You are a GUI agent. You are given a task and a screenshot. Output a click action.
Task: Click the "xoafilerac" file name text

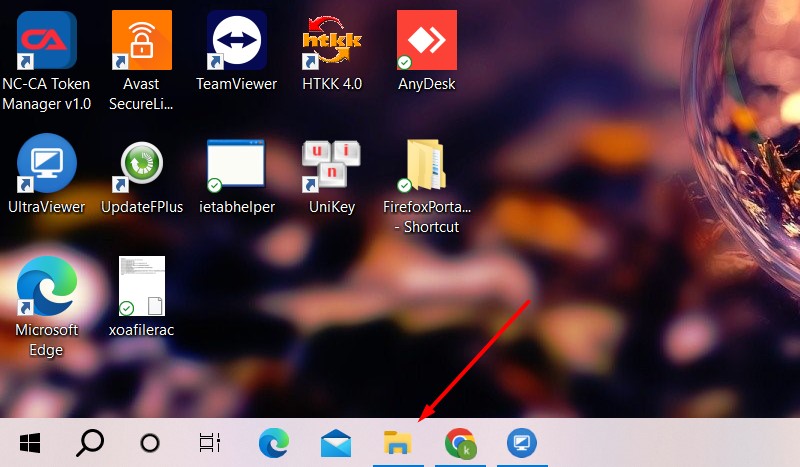(x=141, y=330)
